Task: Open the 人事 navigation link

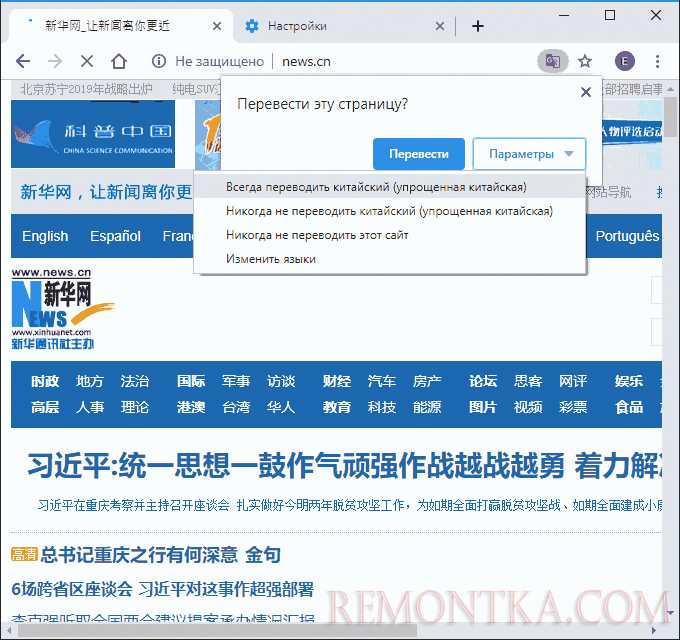Action: click(x=90, y=407)
